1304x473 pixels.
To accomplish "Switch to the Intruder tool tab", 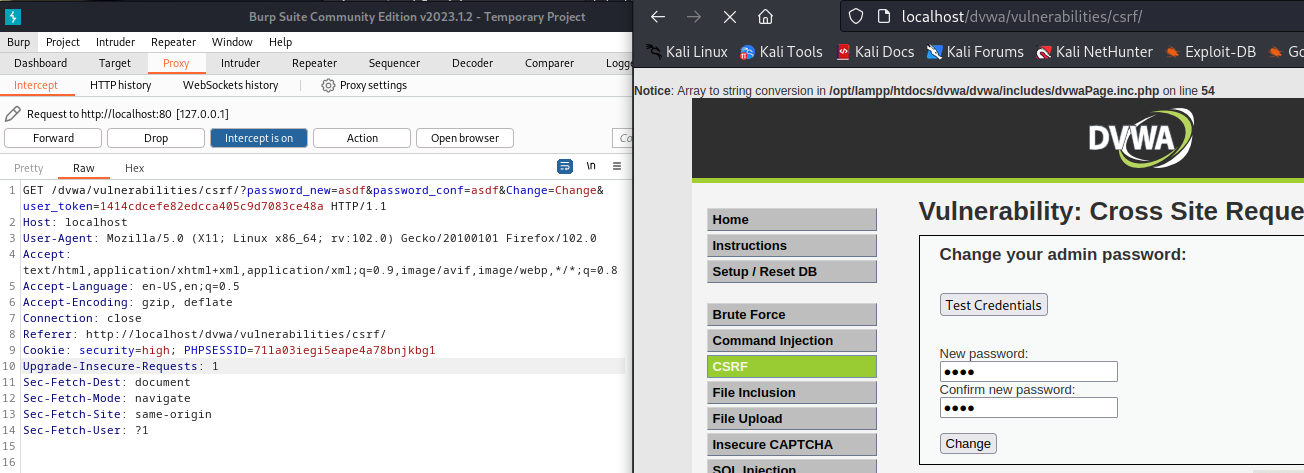I will pos(240,63).
